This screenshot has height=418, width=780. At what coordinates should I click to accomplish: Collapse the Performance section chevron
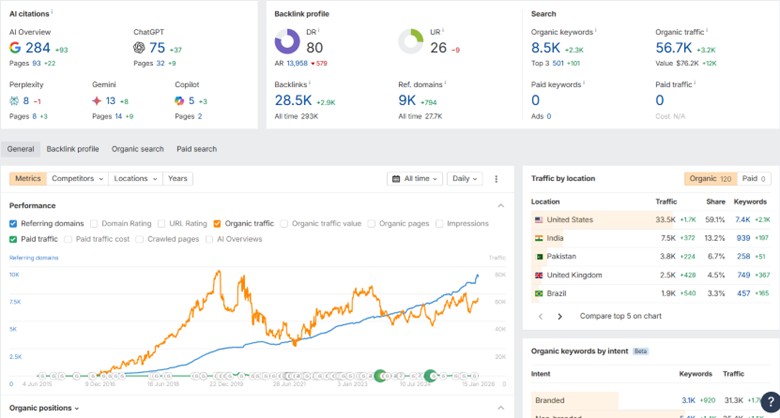(x=501, y=205)
